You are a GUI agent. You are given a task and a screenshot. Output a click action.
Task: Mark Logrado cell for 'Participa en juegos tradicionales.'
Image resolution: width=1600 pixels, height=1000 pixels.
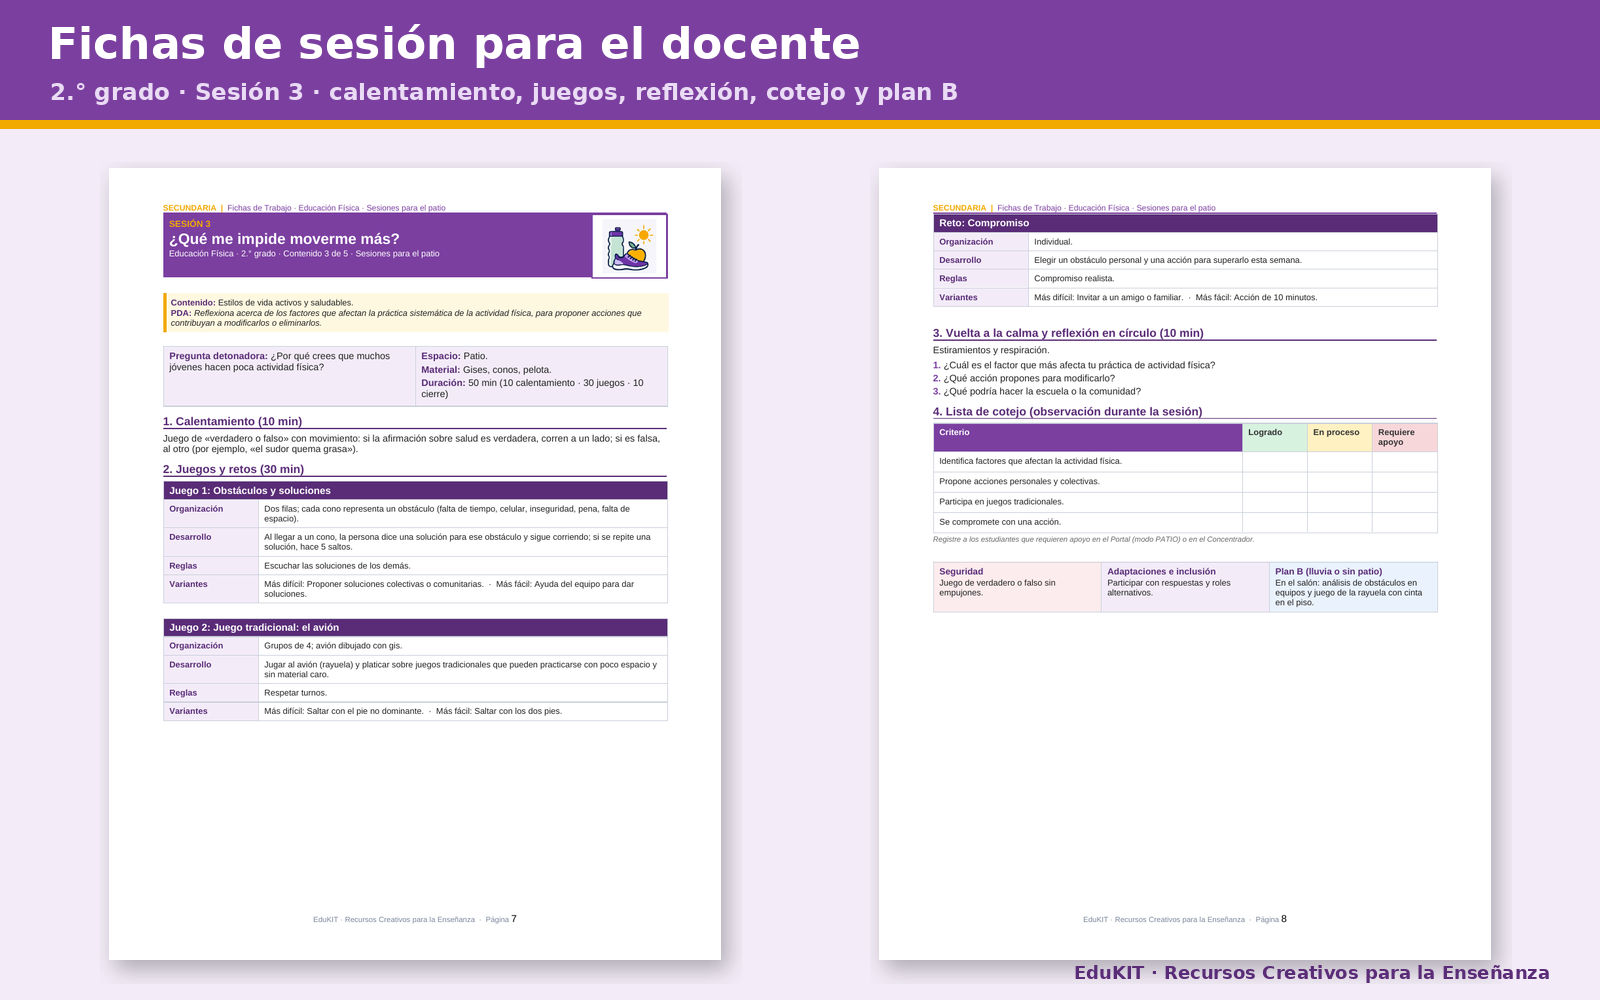[x=1275, y=502]
